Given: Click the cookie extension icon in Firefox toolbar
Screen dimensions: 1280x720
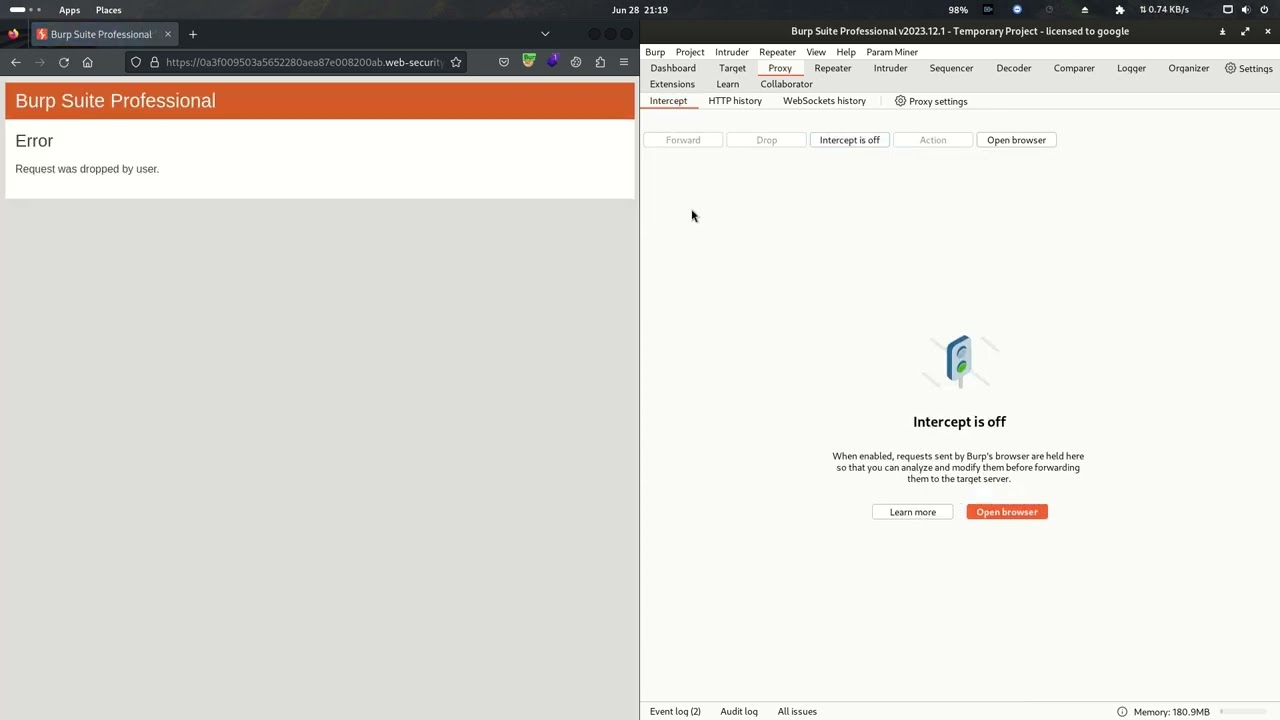Looking at the screenshot, I should pos(576,62).
